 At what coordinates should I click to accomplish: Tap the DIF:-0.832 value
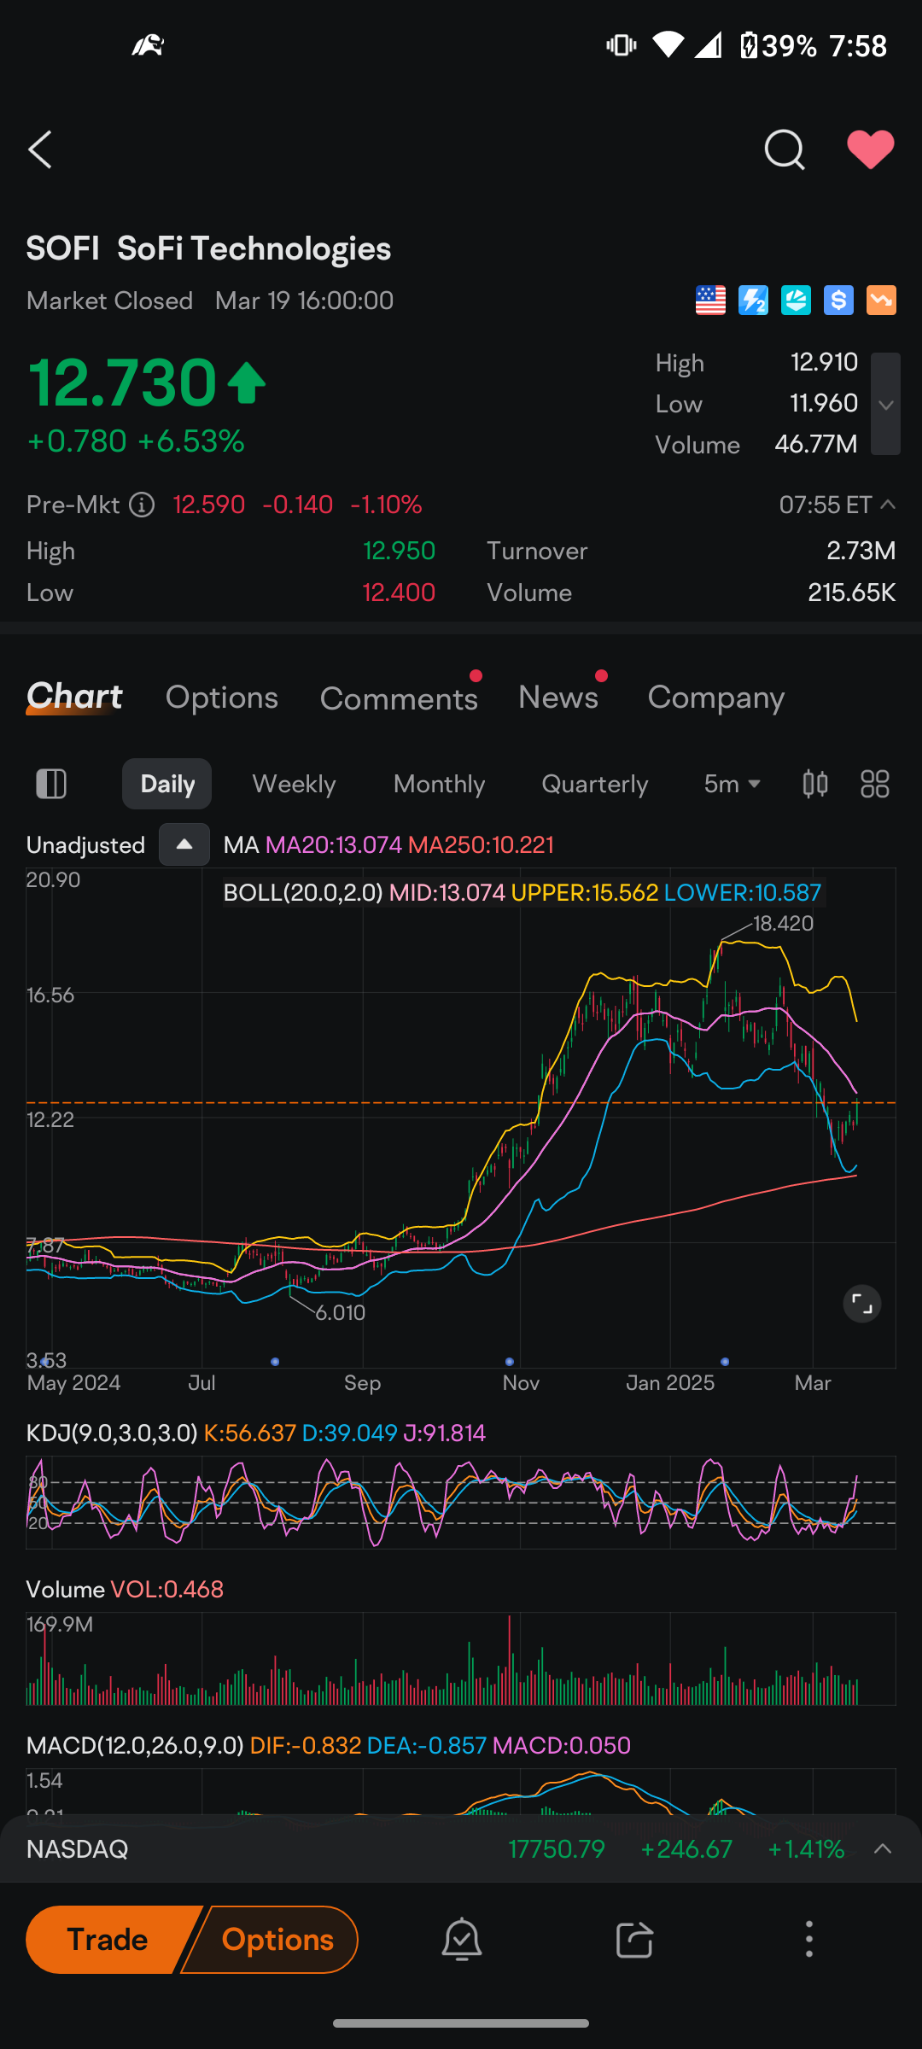[306, 1745]
